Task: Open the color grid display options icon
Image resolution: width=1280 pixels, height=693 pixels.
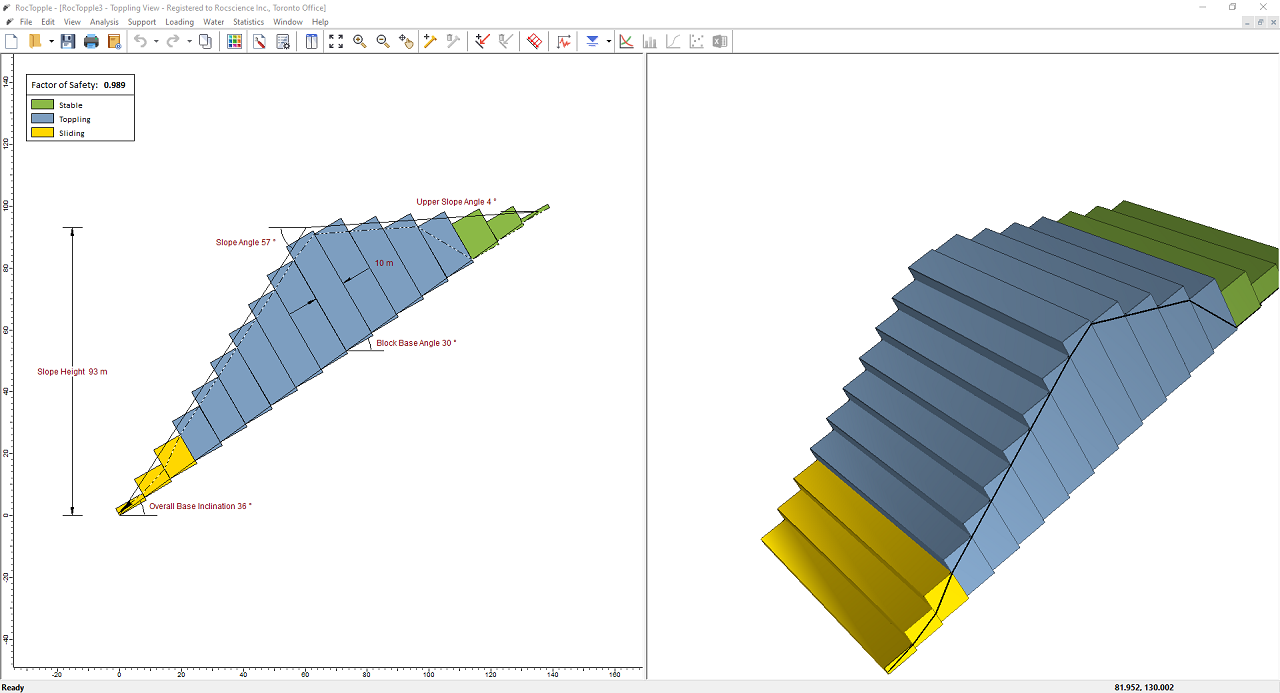Action: click(x=234, y=41)
